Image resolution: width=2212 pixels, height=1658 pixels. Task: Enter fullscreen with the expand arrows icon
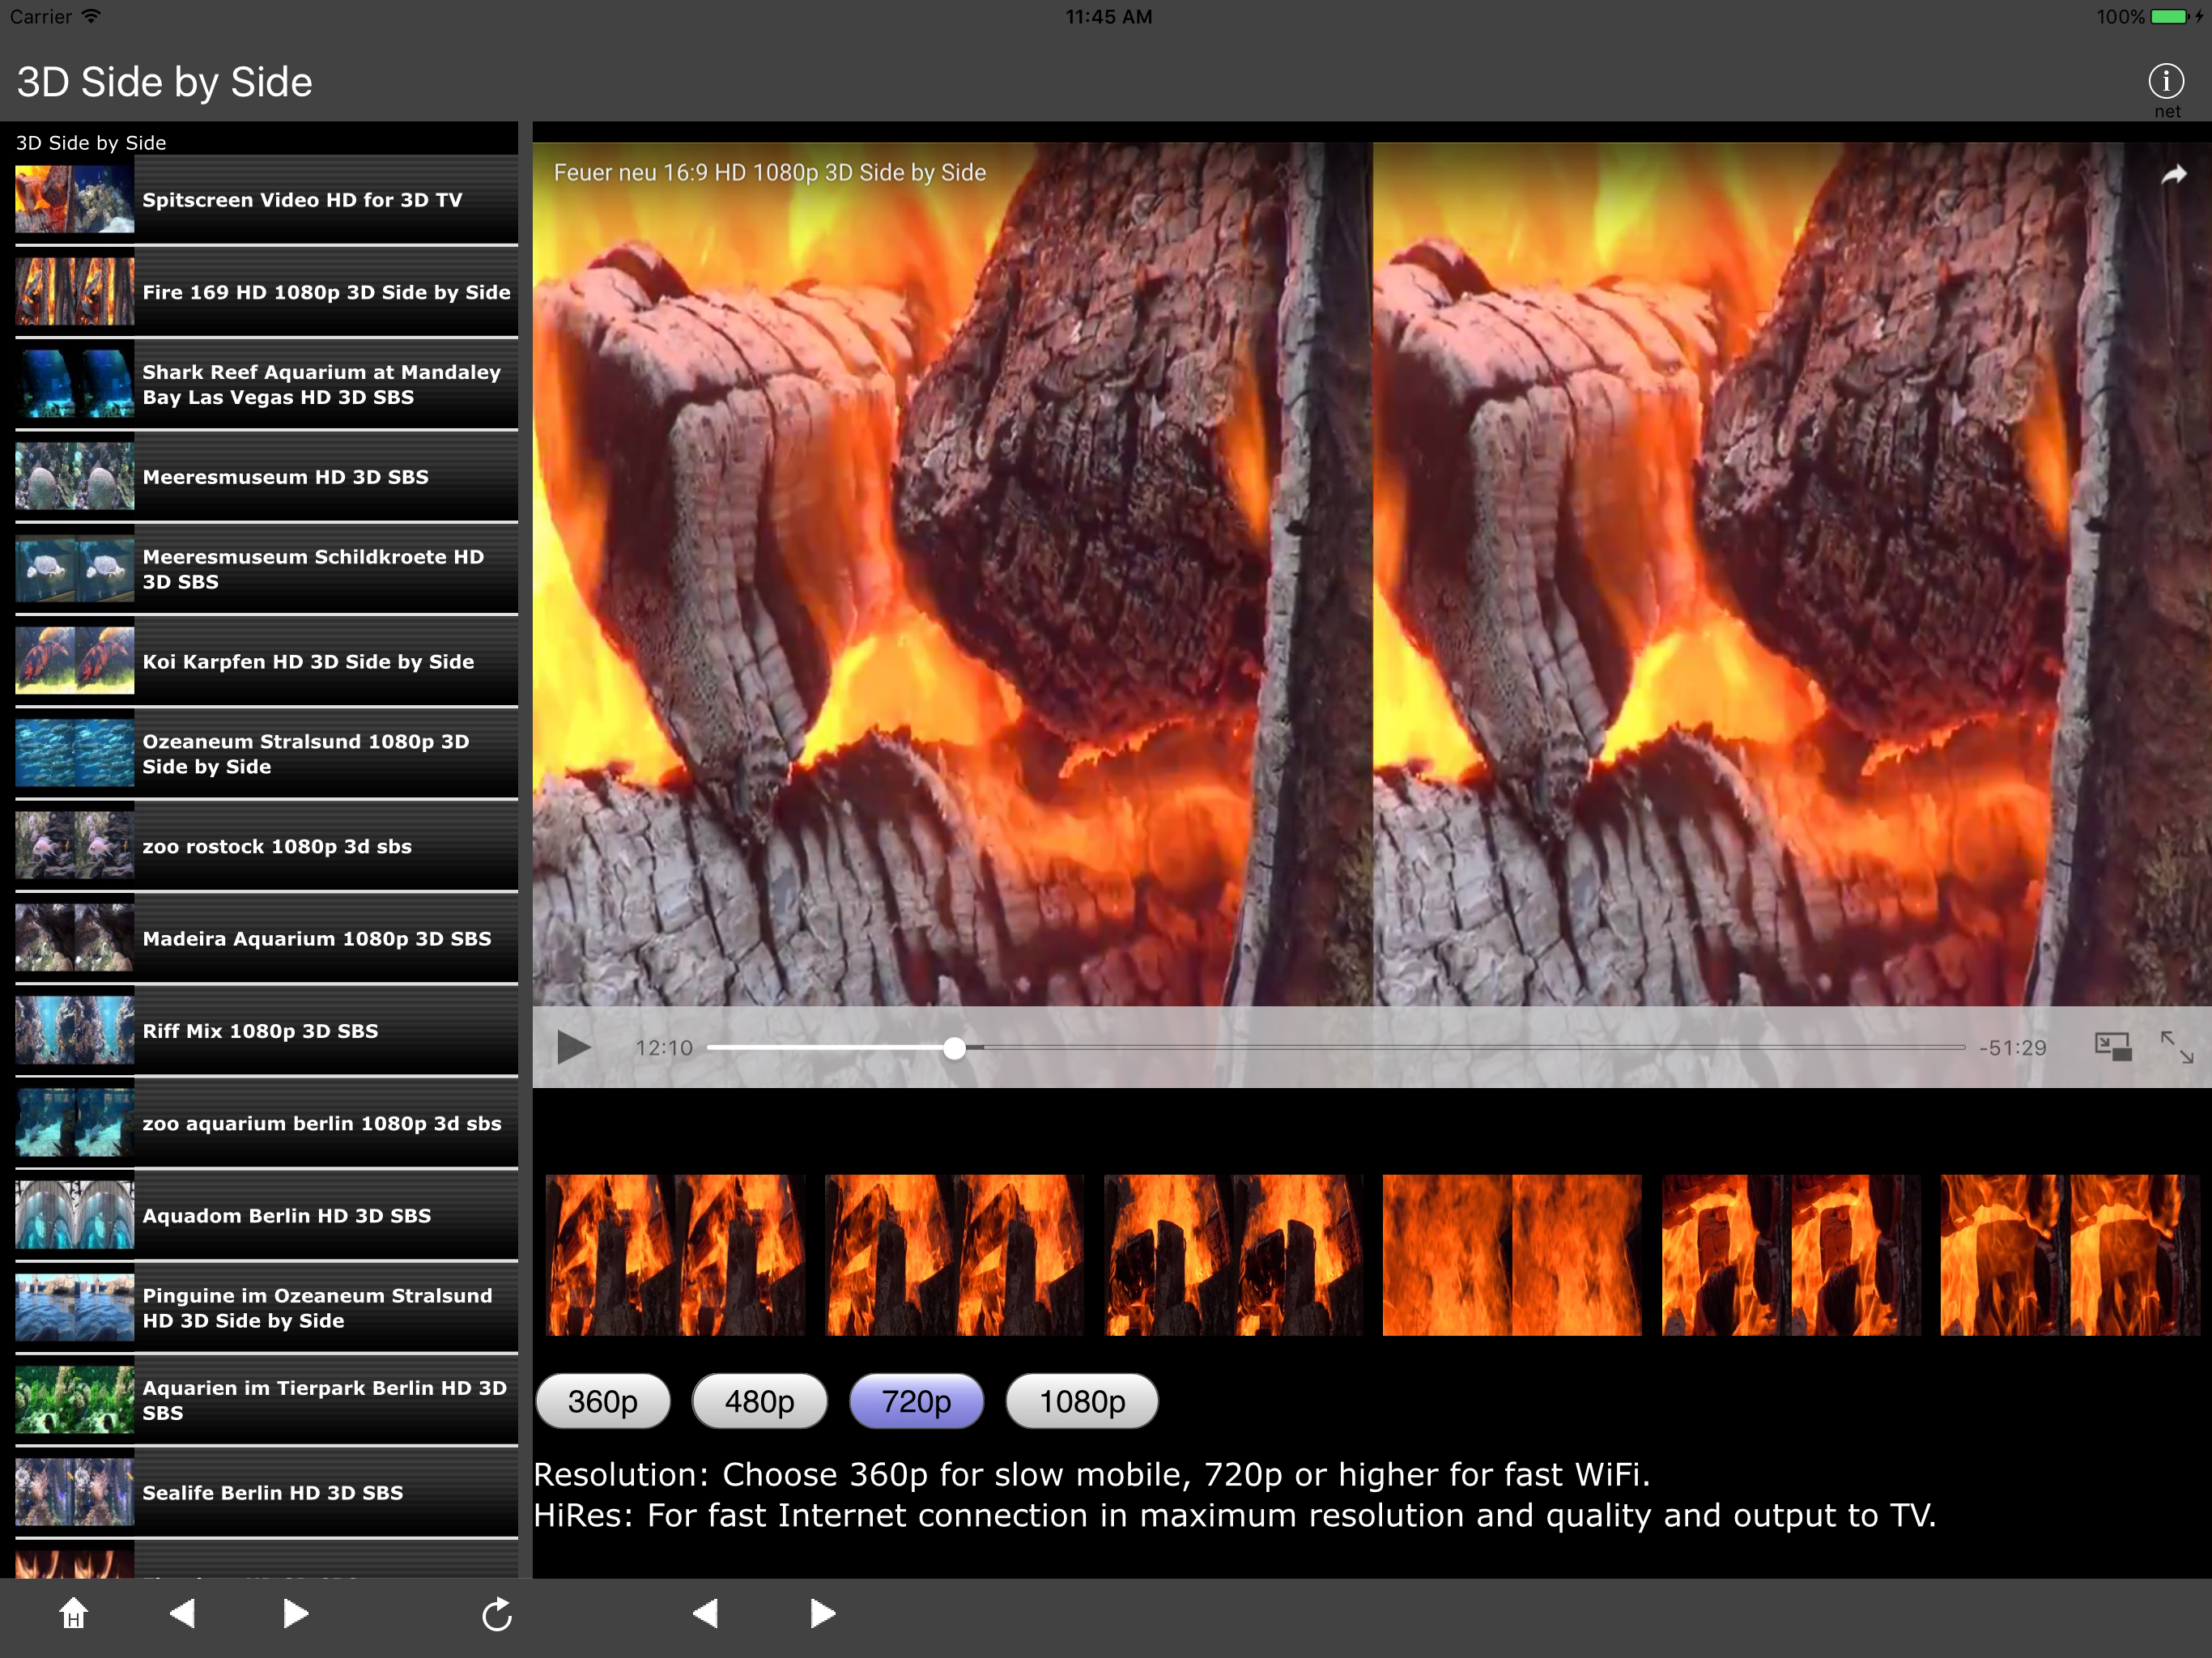(x=2176, y=1047)
